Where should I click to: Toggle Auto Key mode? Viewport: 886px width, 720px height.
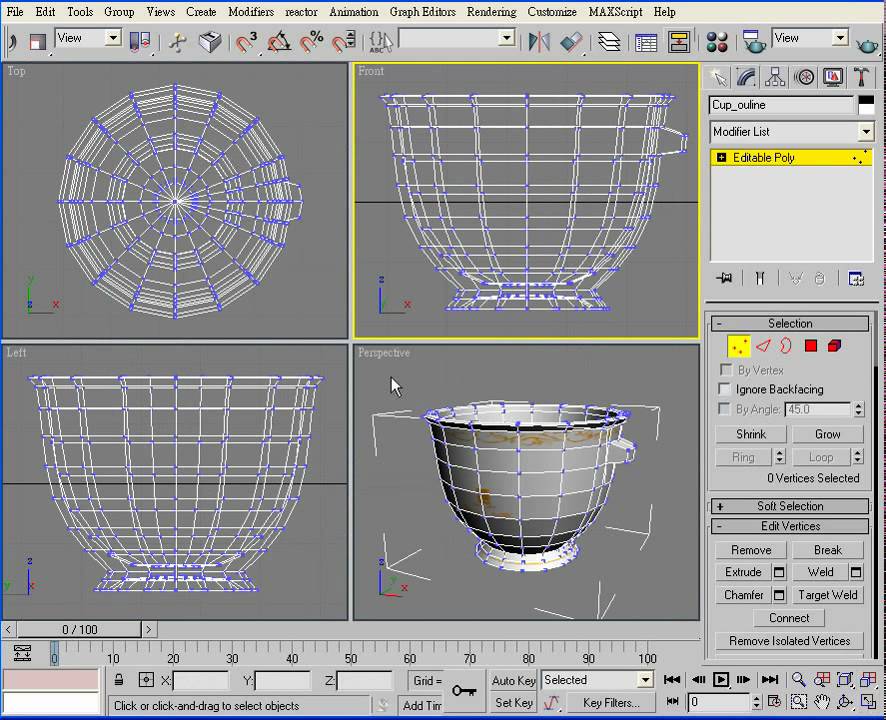click(x=513, y=680)
